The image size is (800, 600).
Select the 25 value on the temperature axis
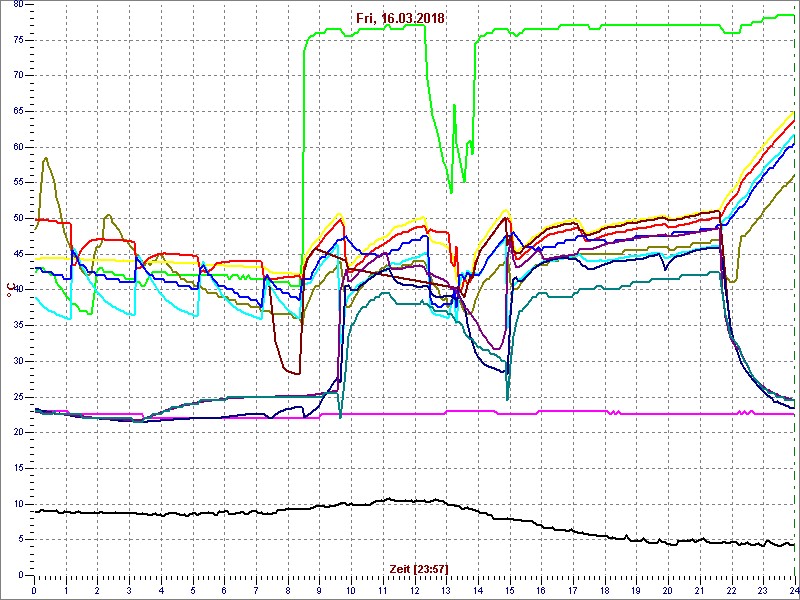18,397
